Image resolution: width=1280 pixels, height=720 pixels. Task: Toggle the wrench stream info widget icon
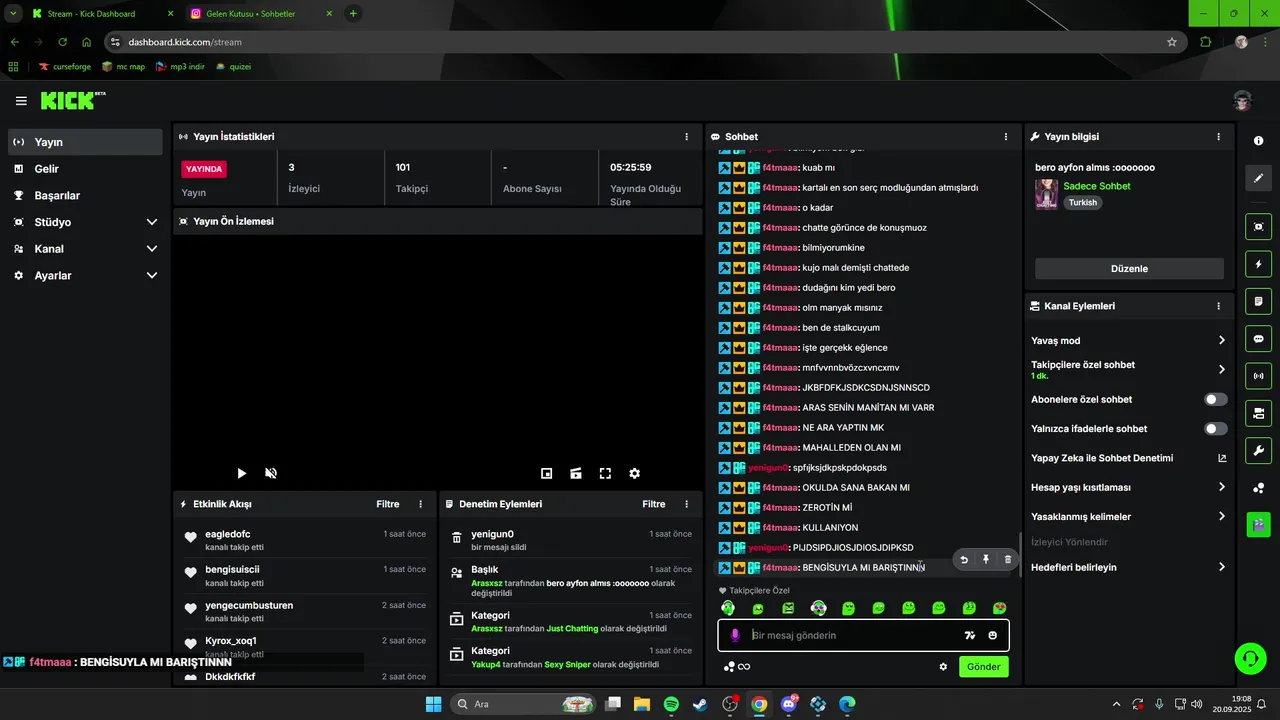[x=1259, y=450]
